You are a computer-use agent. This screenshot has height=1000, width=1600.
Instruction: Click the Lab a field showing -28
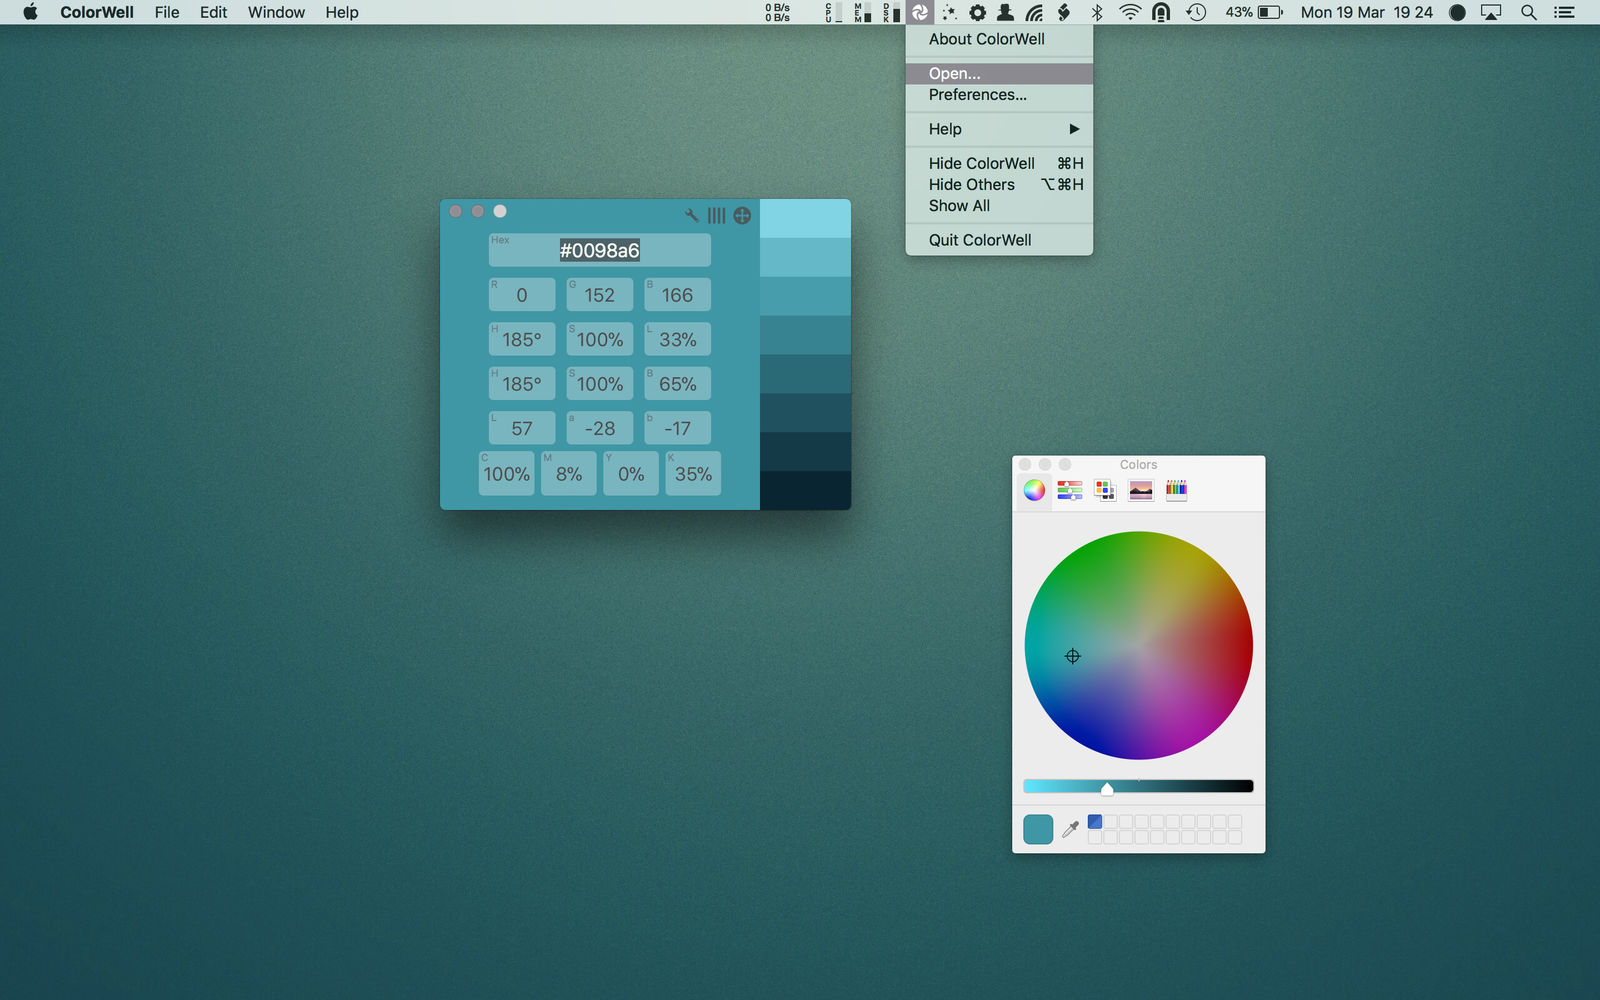pyautogui.click(x=600, y=428)
